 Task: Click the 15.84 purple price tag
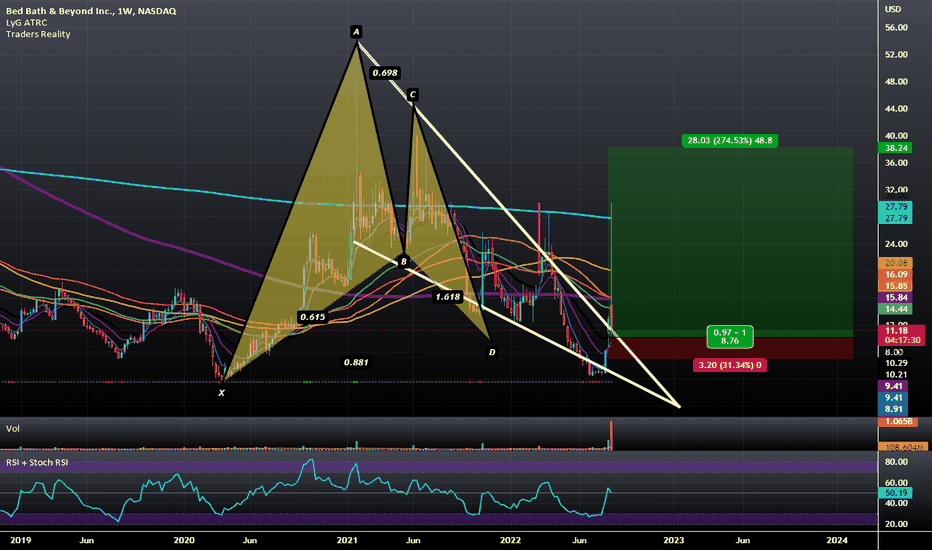click(896, 297)
